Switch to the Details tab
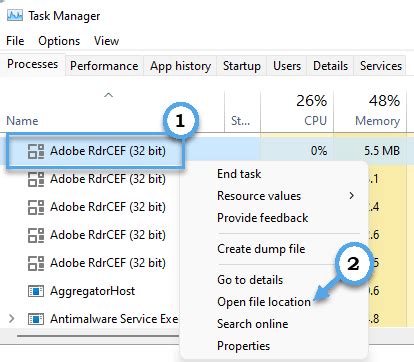Viewport: 414px width, 362px height. tap(330, 66)
